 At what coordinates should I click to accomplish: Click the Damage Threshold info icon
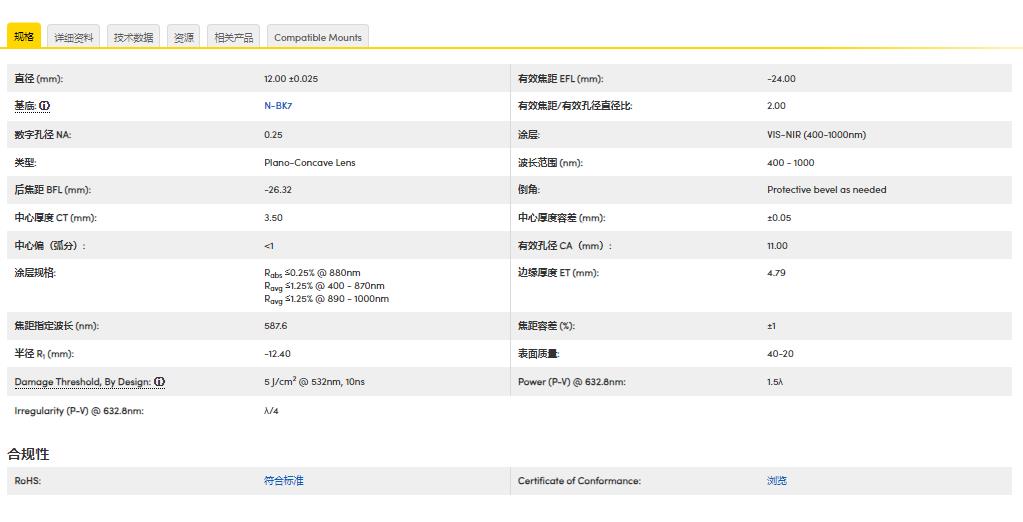pyautogui.click(x=160, y=382)
